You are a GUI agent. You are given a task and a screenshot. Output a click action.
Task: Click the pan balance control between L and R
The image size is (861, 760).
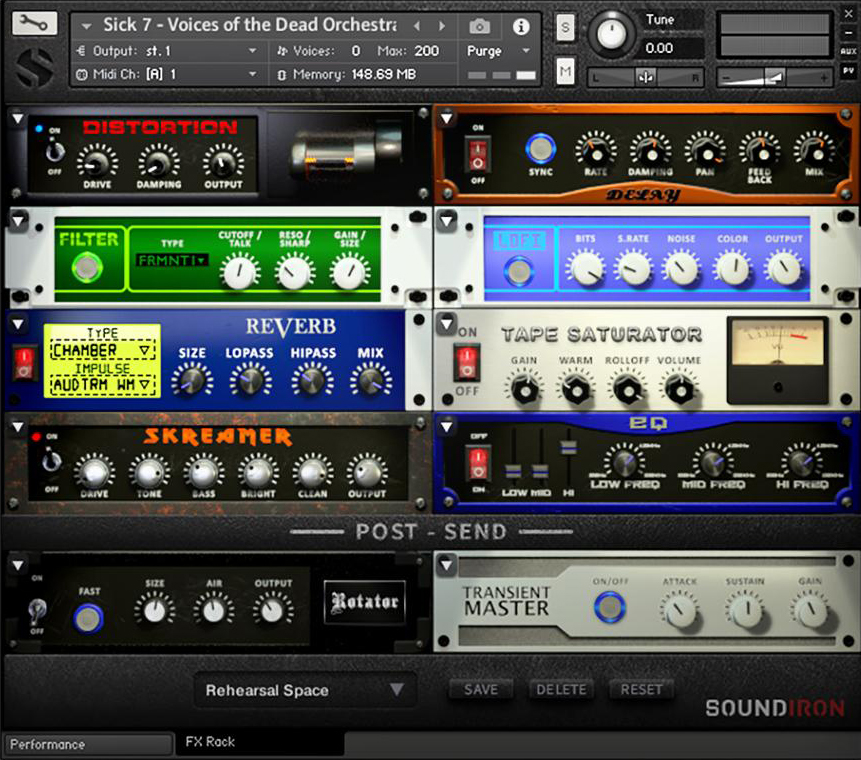click(x=645, y=76)
